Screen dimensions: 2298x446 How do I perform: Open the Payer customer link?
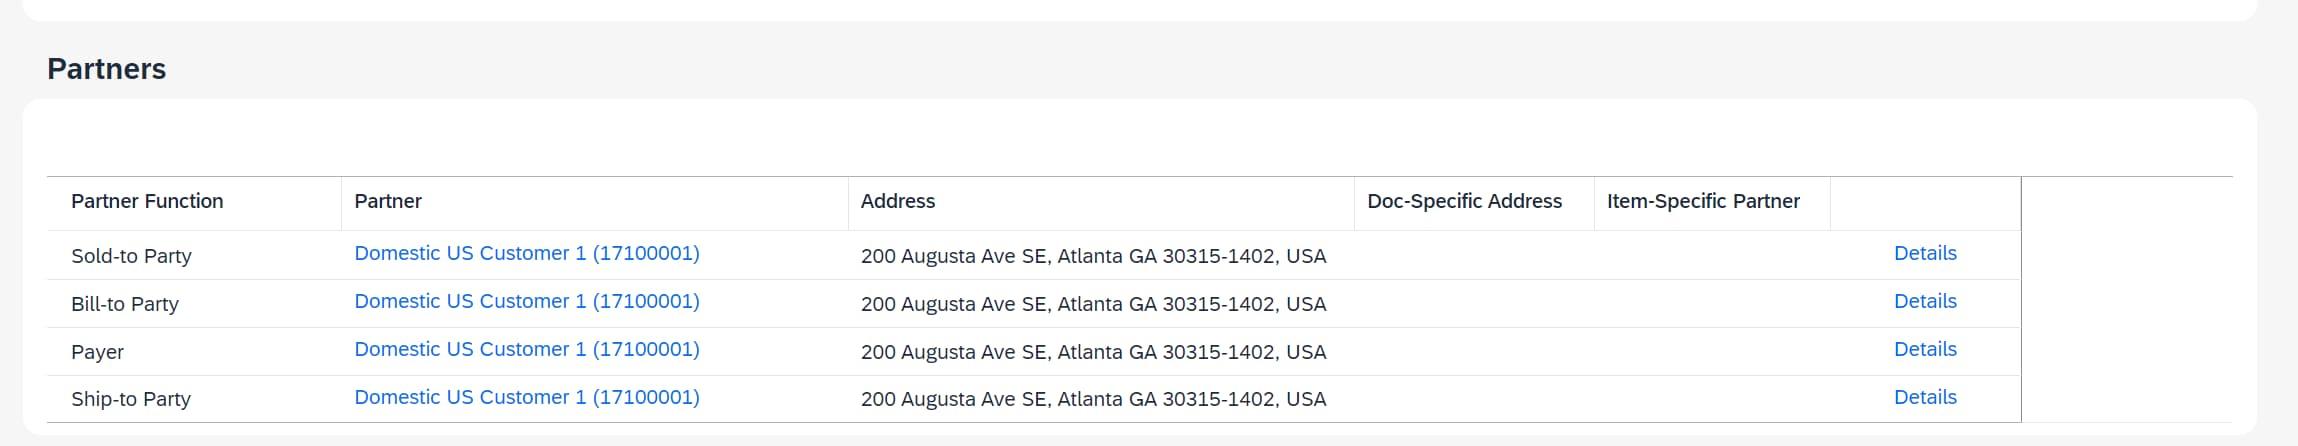tap(526, 350)
